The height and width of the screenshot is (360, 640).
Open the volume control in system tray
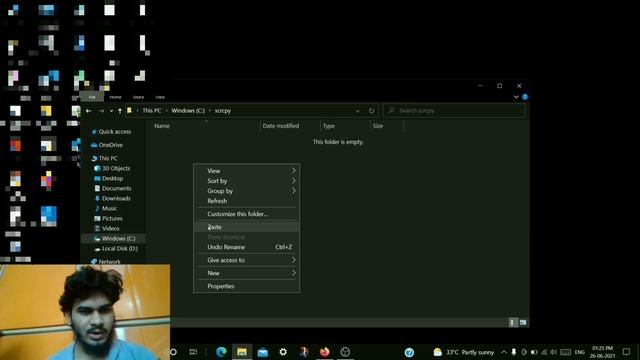(x=553, y=352)
